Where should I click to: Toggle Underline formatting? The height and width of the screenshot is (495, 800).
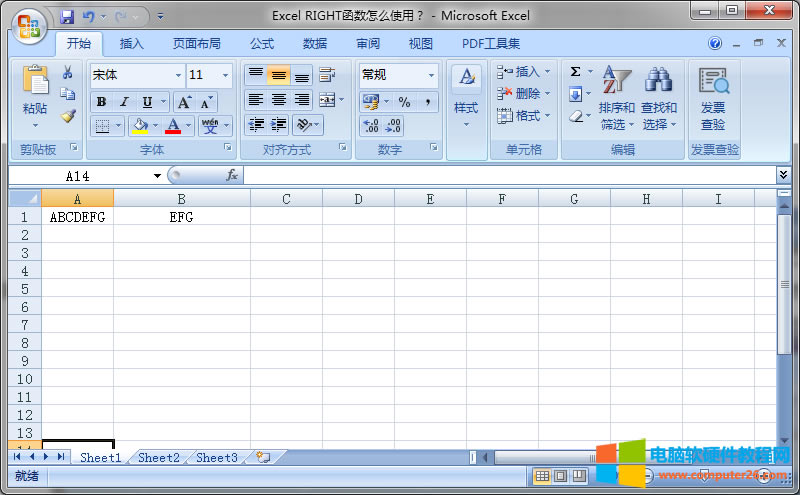point(147,102)
